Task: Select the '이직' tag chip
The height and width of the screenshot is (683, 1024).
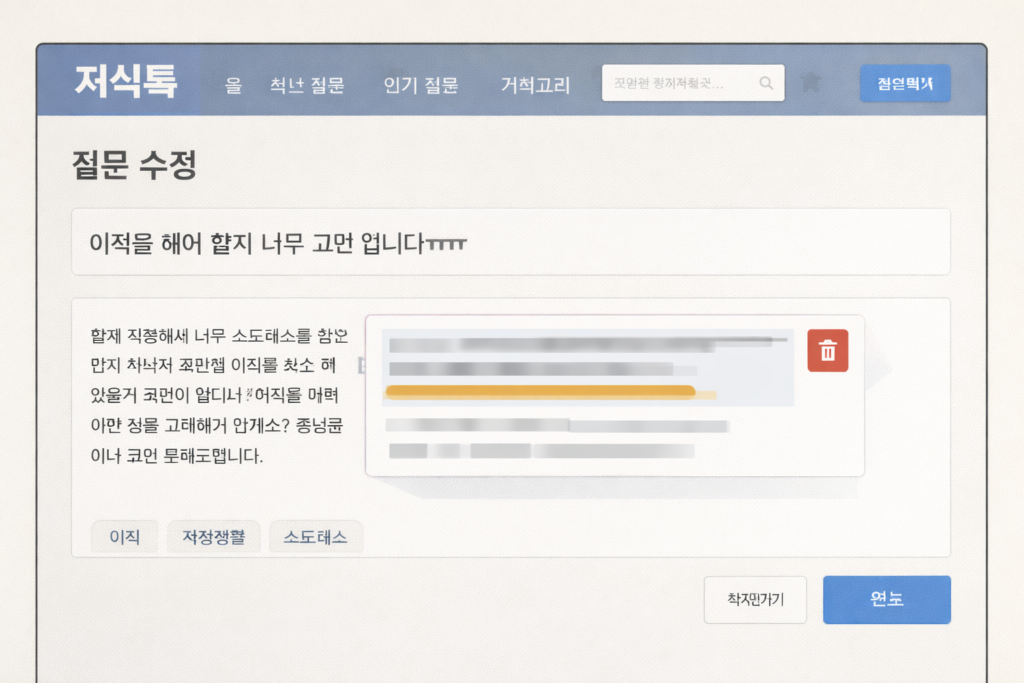Action: pos(124,537)
